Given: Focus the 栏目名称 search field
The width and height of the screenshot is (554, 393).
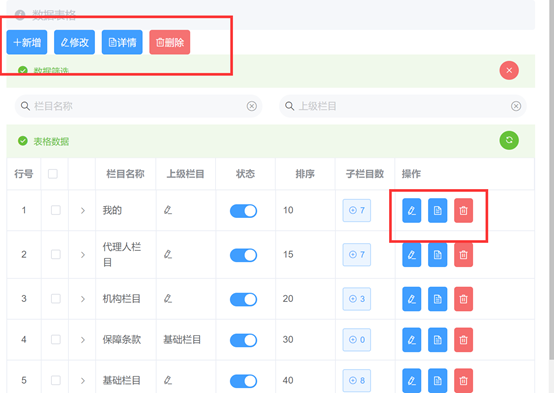Looking at the screenshot, I should 138,106.
